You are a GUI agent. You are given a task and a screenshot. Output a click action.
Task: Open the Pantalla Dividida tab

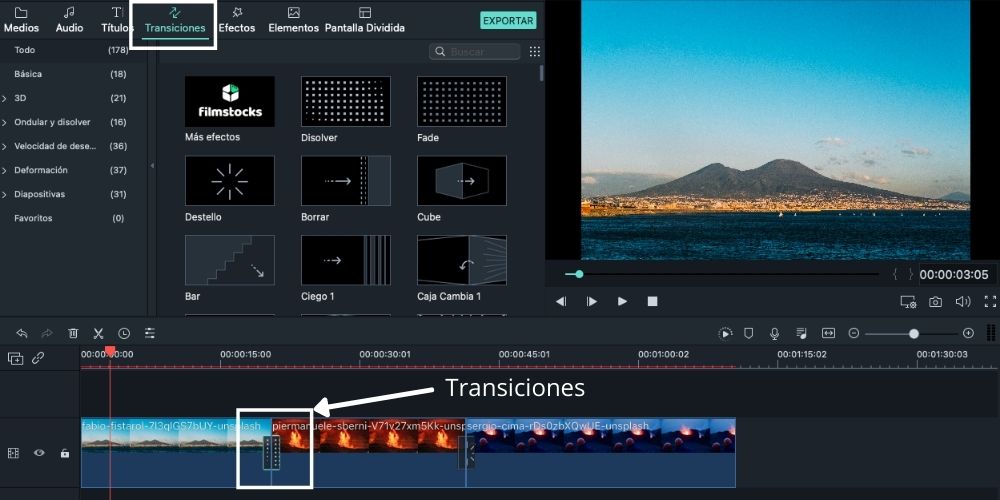point(365,20)
